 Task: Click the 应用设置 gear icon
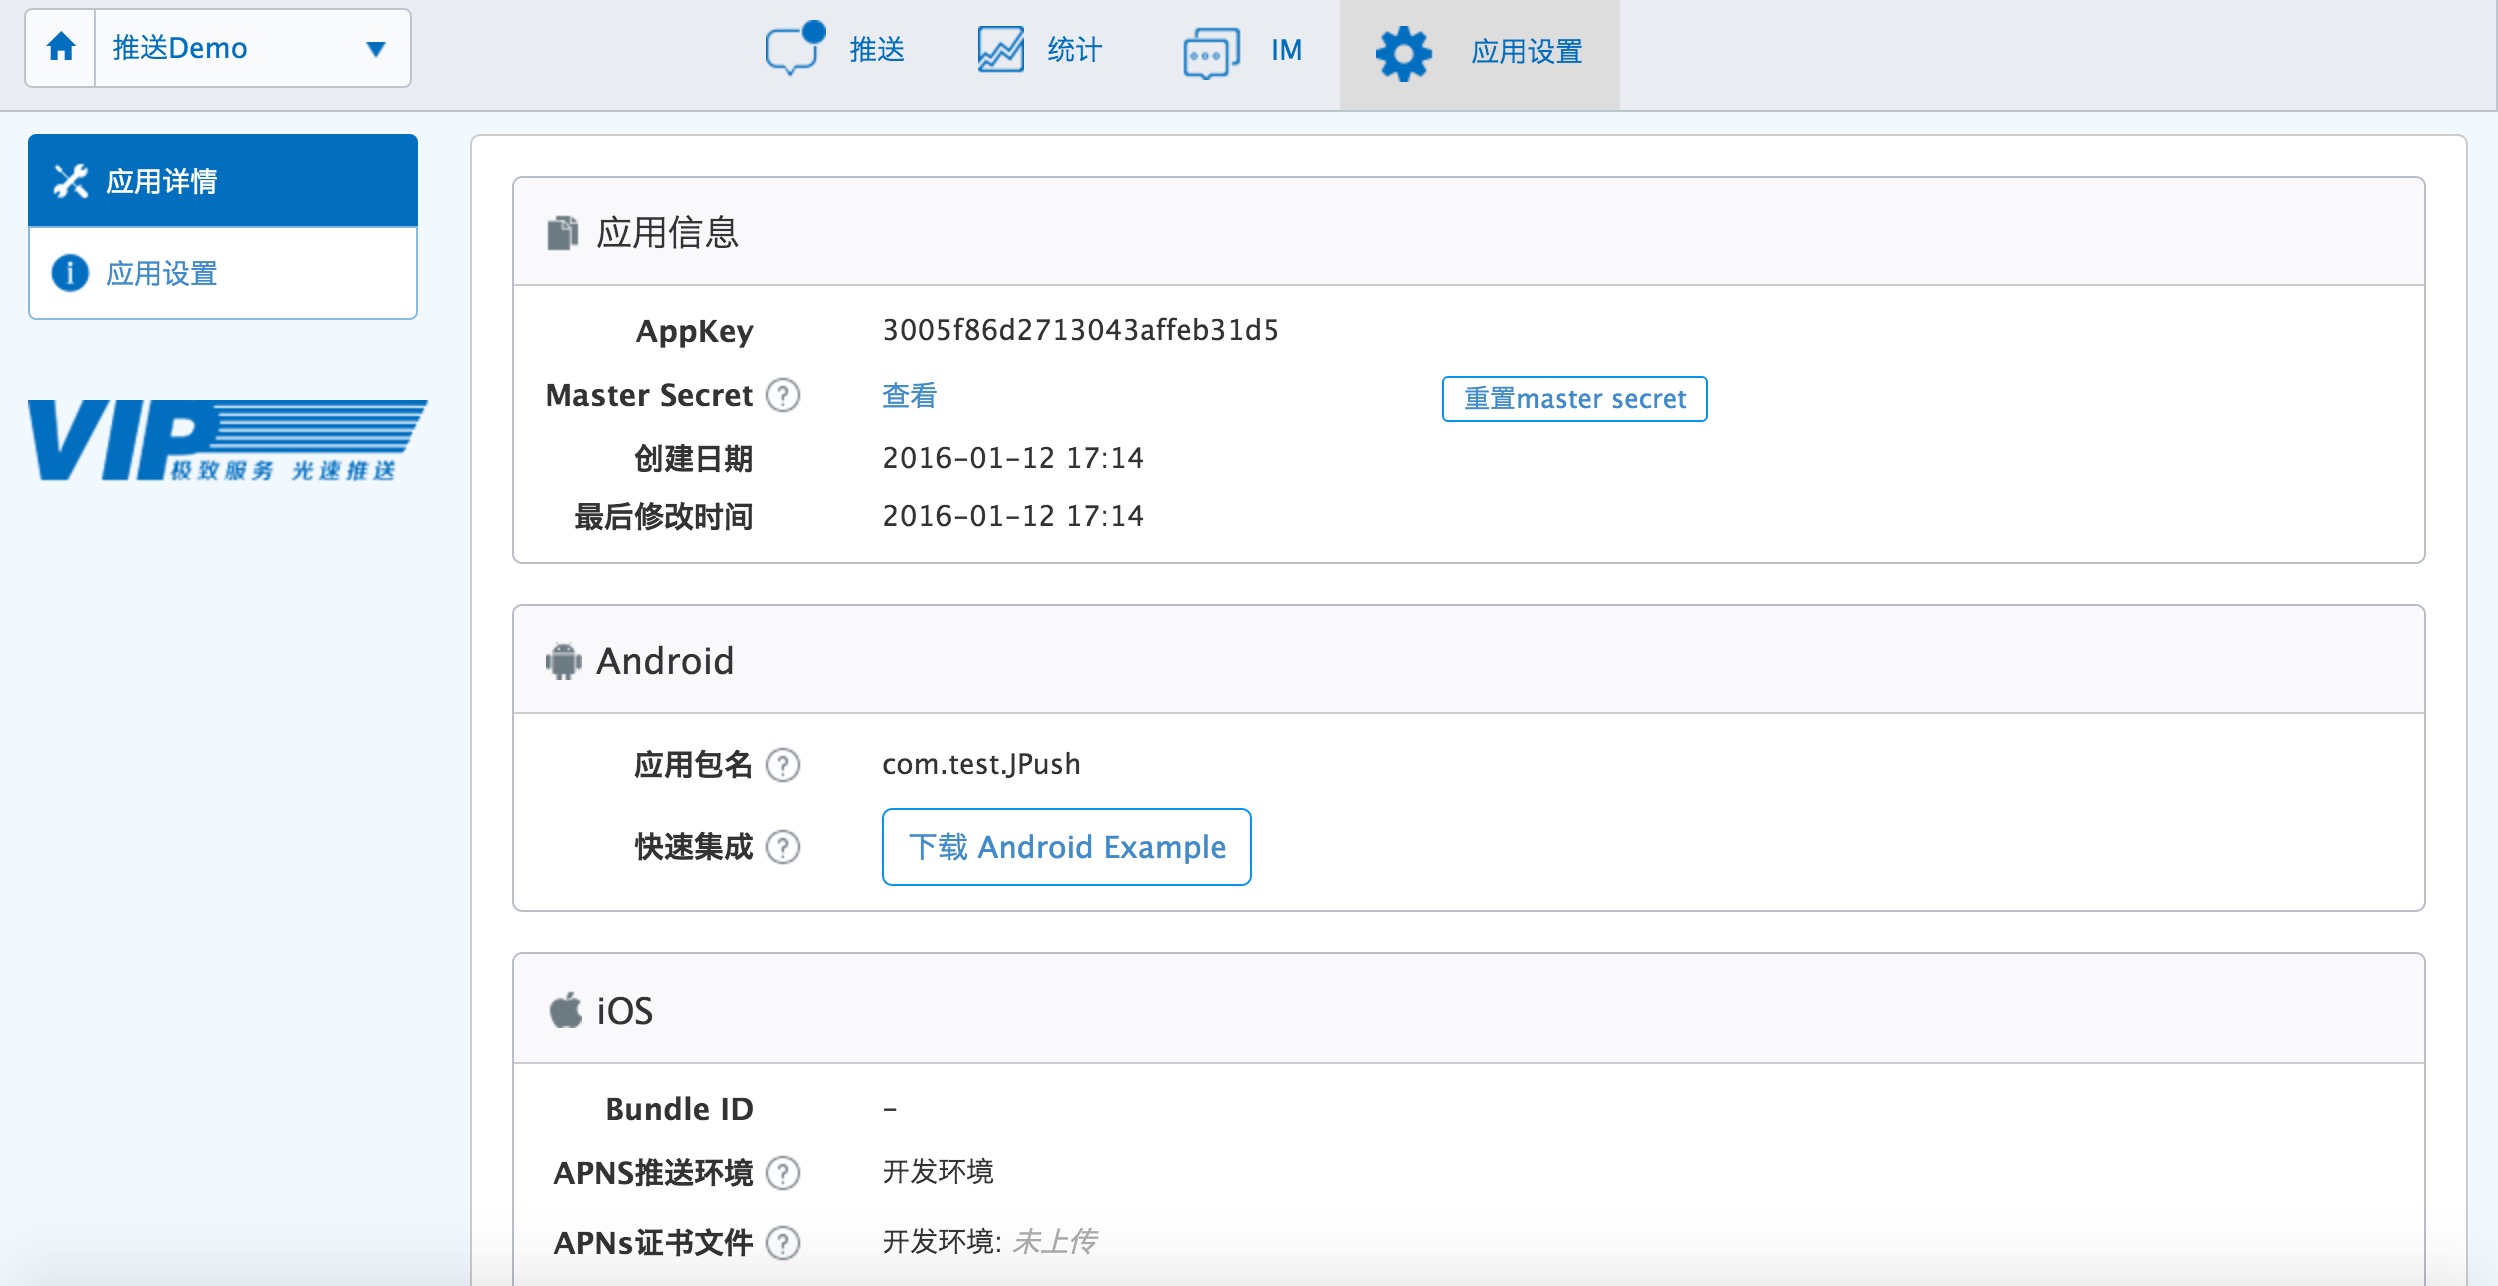[1403, 53]
